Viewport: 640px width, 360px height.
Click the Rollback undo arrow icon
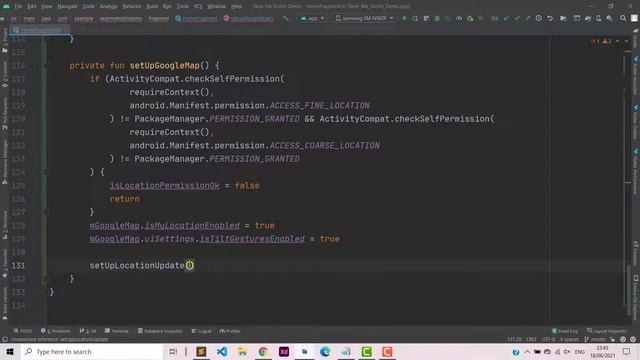(x=550, y=18)
